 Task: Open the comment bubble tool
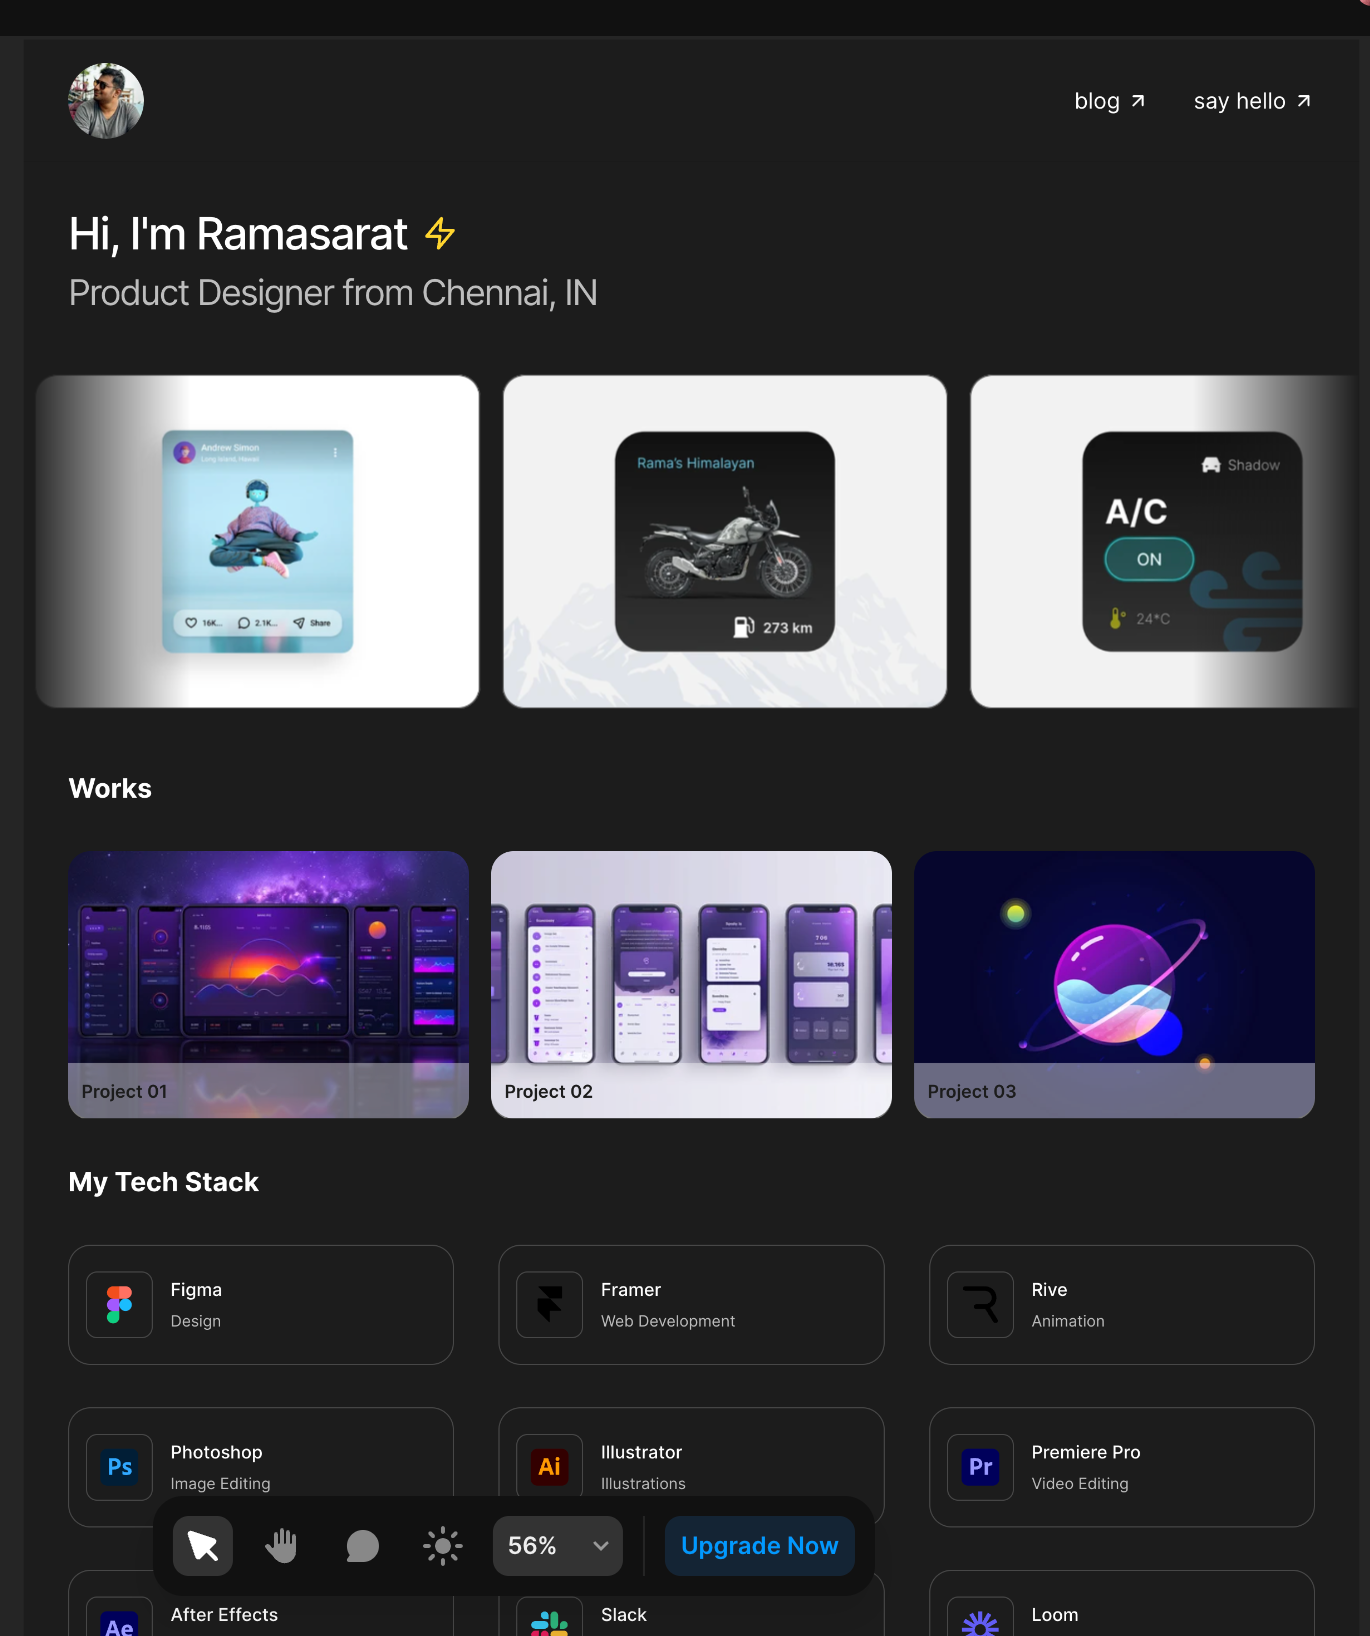tap(362, 1546)
